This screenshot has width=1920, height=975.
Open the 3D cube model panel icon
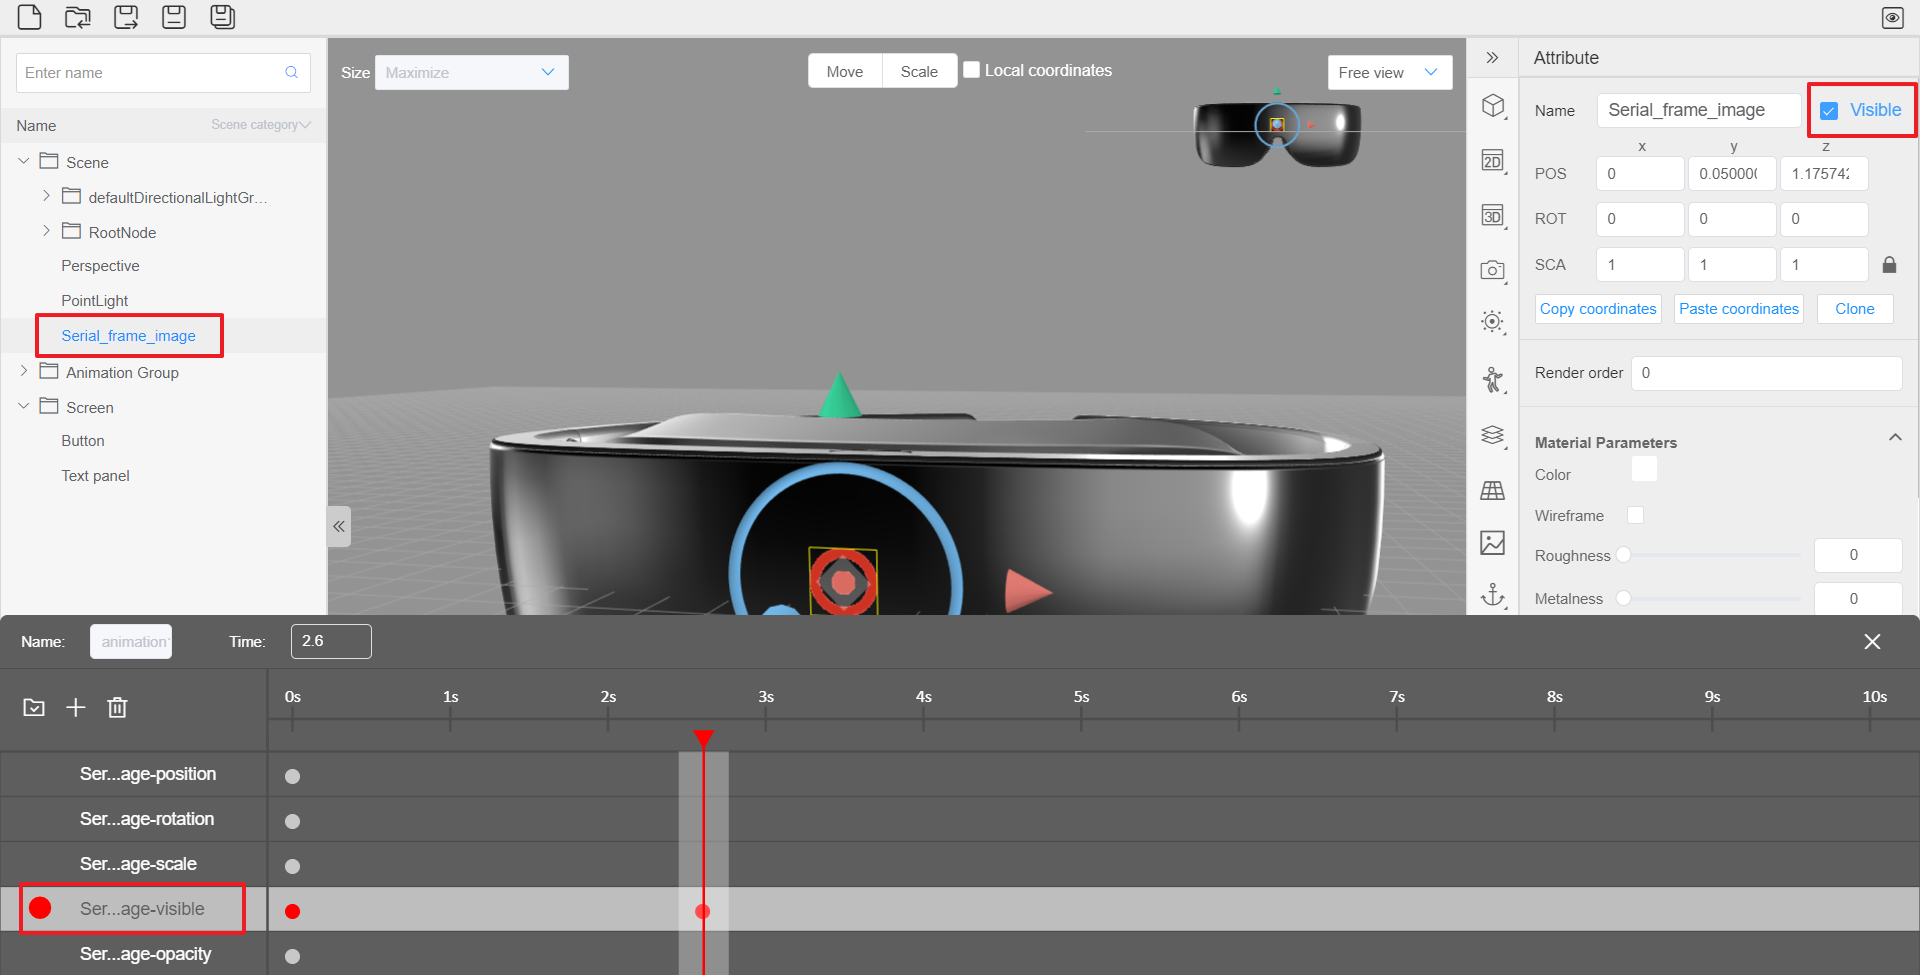coord(1493,106)
